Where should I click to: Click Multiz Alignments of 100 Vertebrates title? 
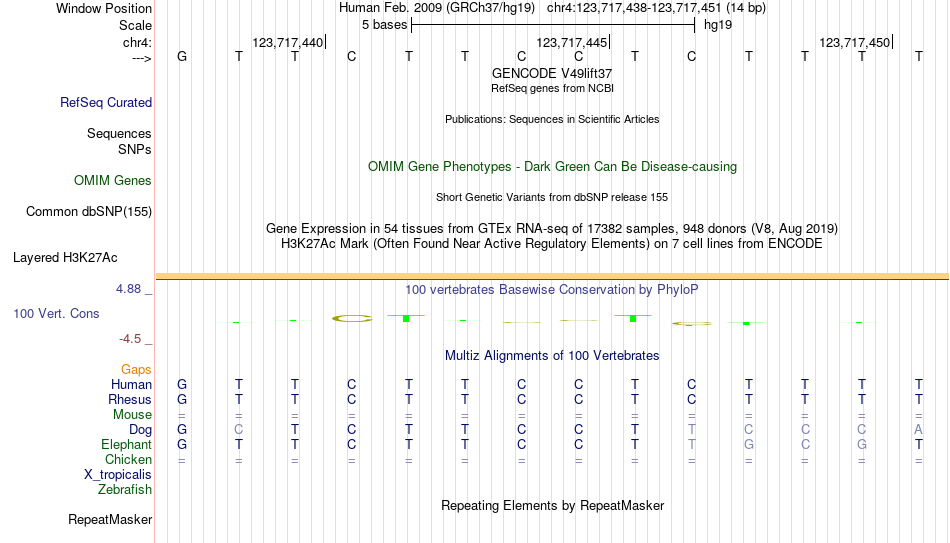point(552,356)
